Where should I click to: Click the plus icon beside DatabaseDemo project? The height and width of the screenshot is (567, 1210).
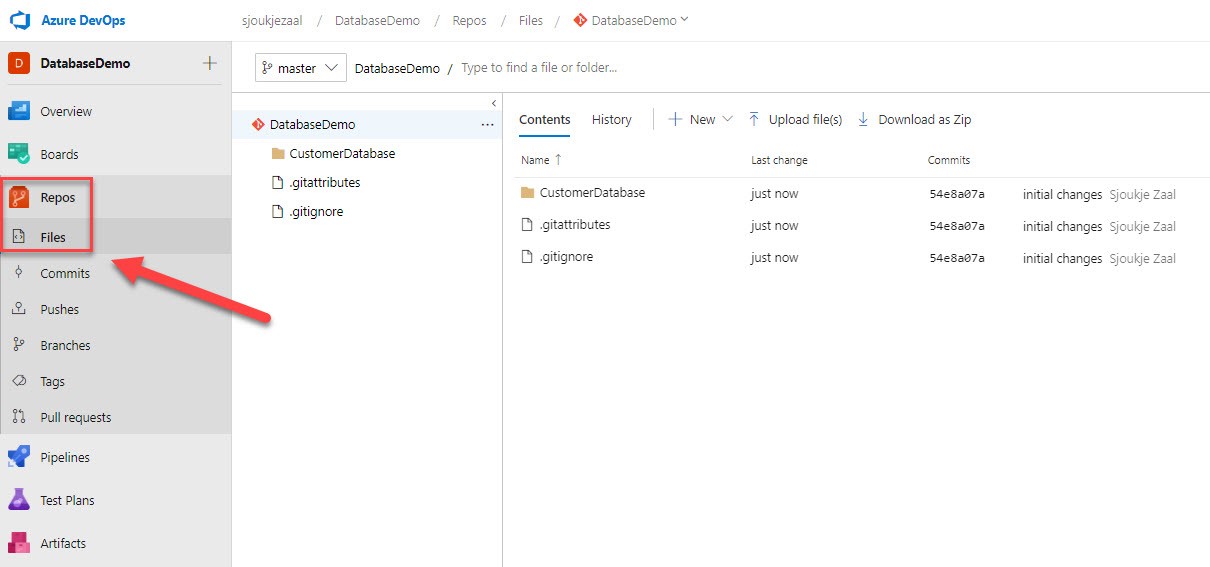[x=209, y=63]
